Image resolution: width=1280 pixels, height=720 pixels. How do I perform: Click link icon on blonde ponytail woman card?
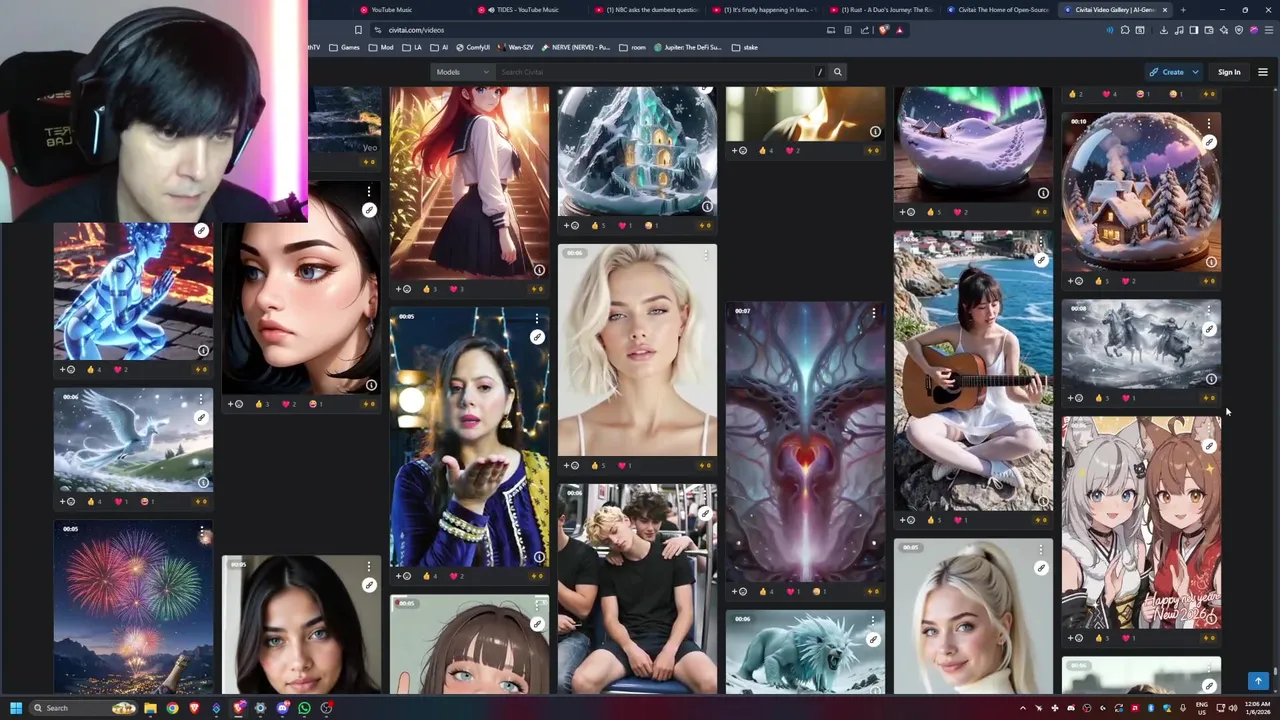point(1041,568)
